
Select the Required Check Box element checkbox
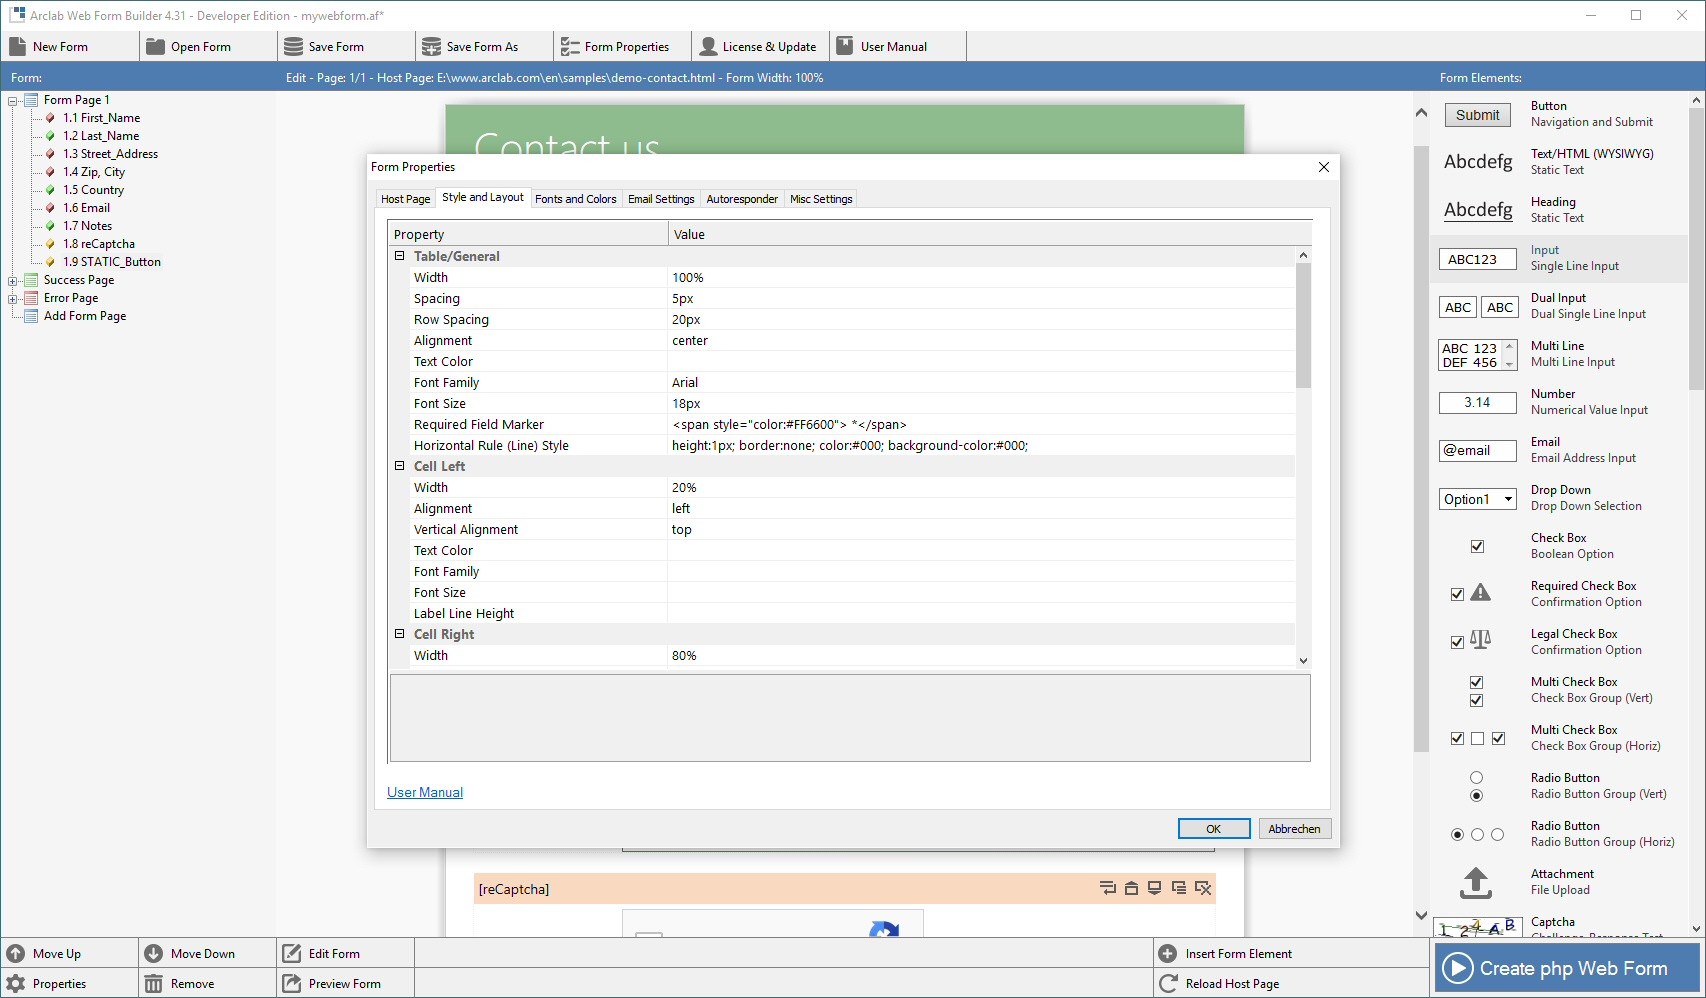(x=1458, y=594)
